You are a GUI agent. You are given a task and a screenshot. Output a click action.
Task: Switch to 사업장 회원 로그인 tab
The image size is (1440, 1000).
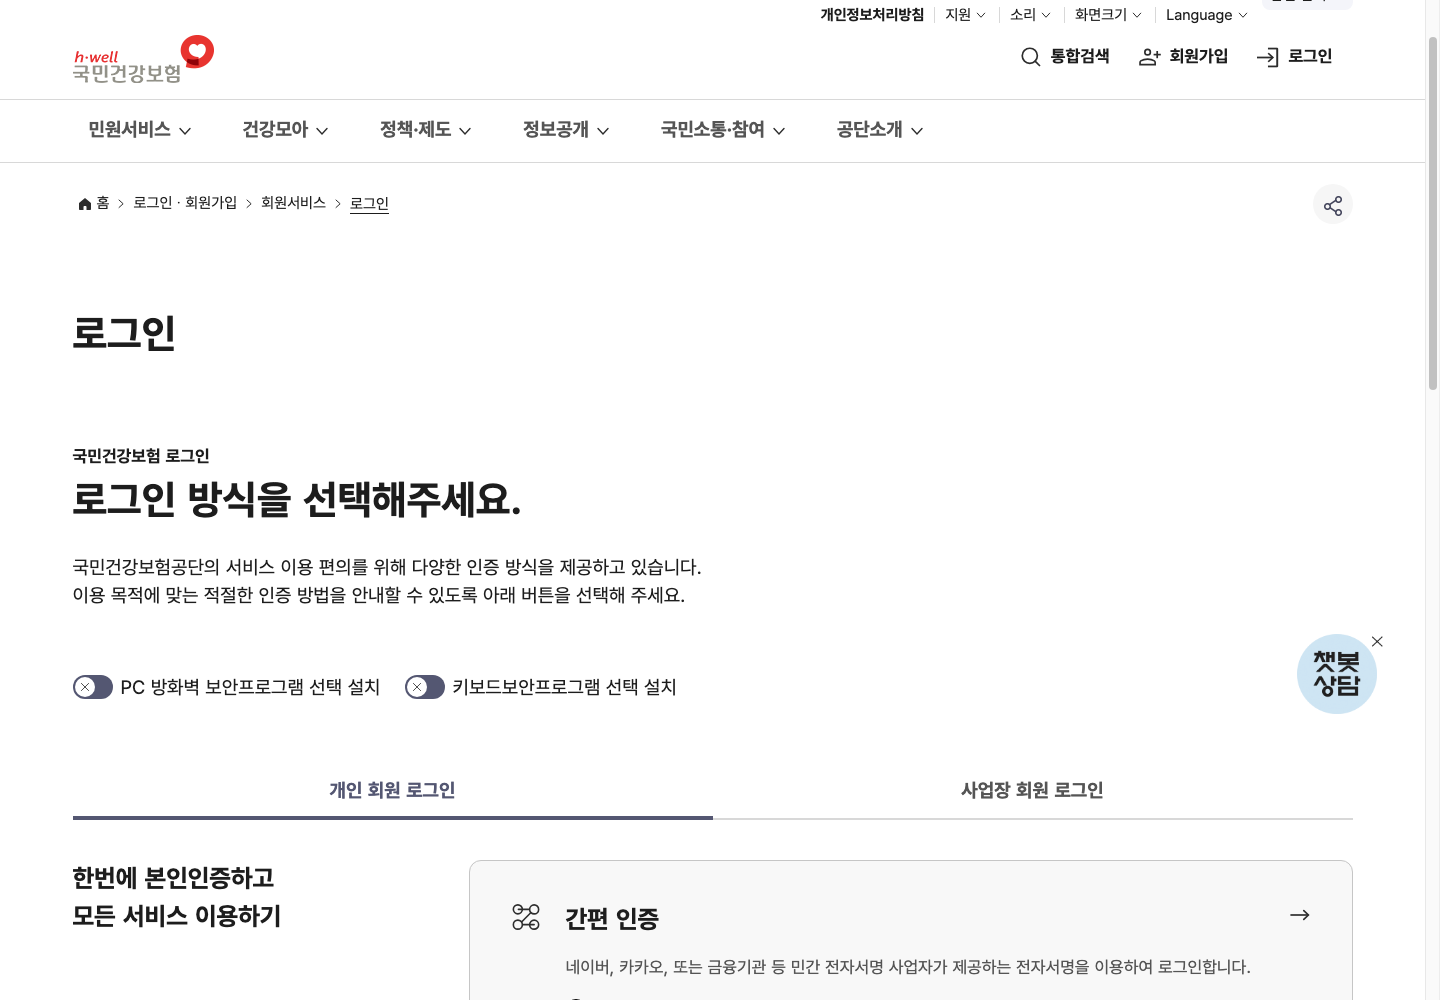pyautogui.click(x=1033, y=790)
